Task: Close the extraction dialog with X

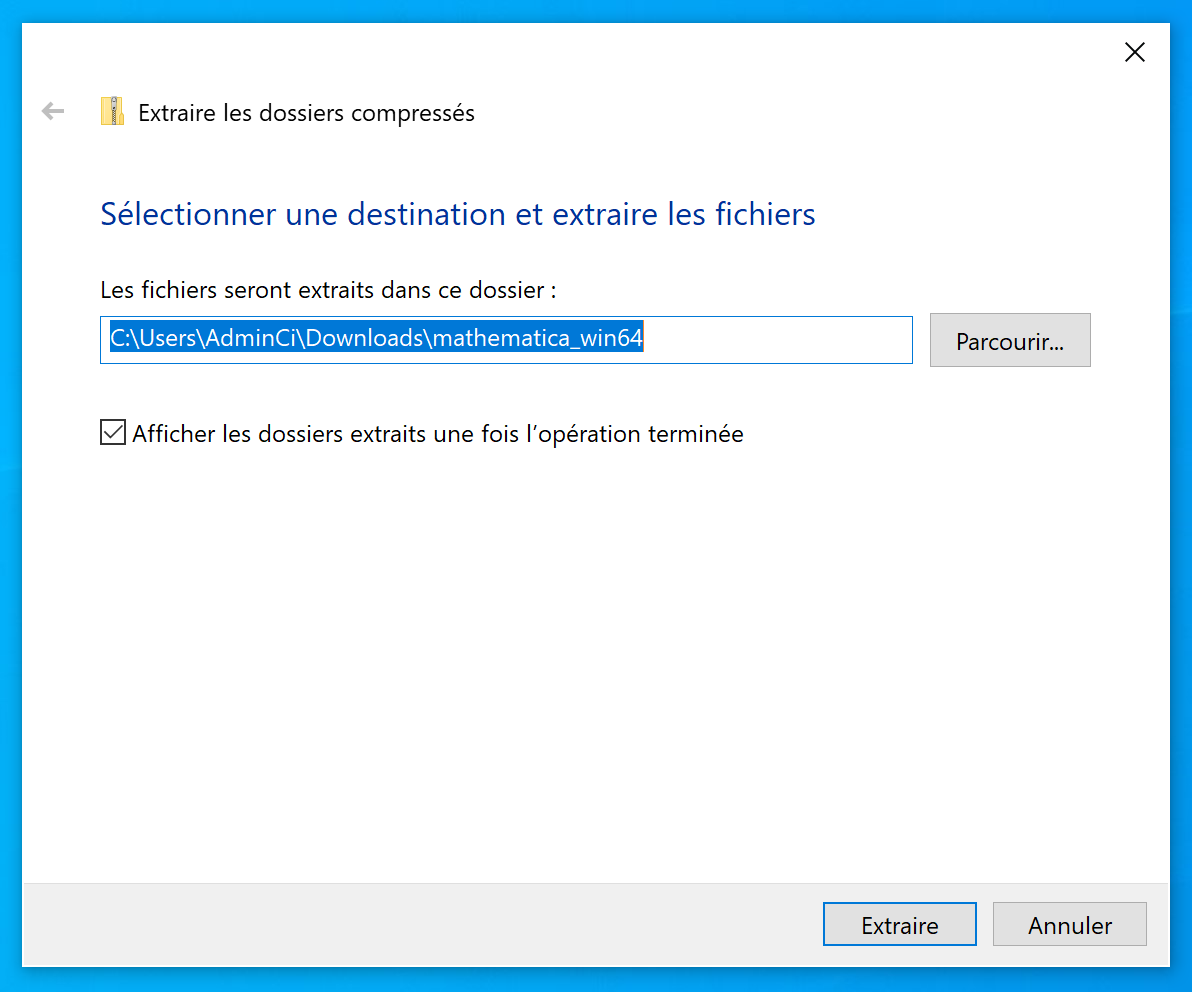Action: coord(1134,53)
